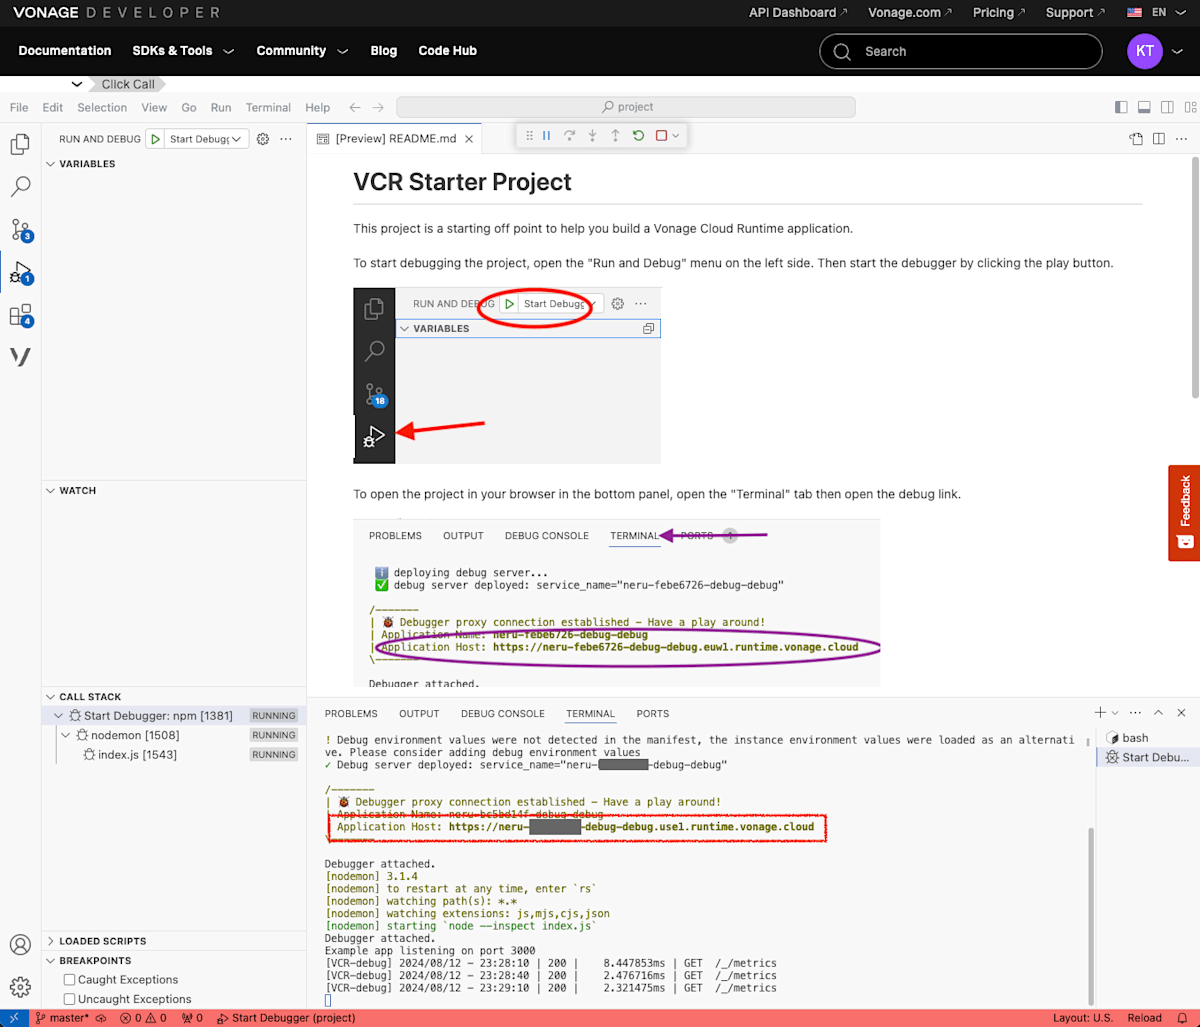This screenshot has height=1027, width=1200.
Task: Click the project command center box
Action: click(x=626, y=107)
